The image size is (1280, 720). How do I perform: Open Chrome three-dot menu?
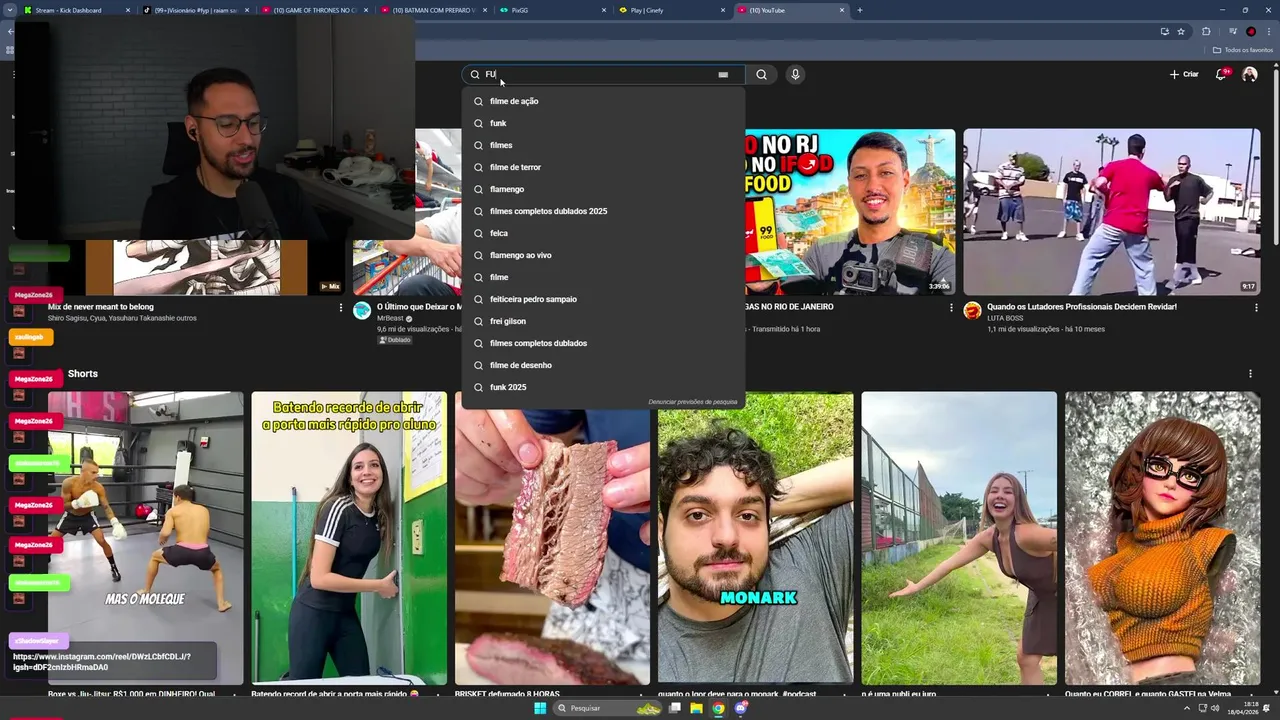(x=1269, y=31)
